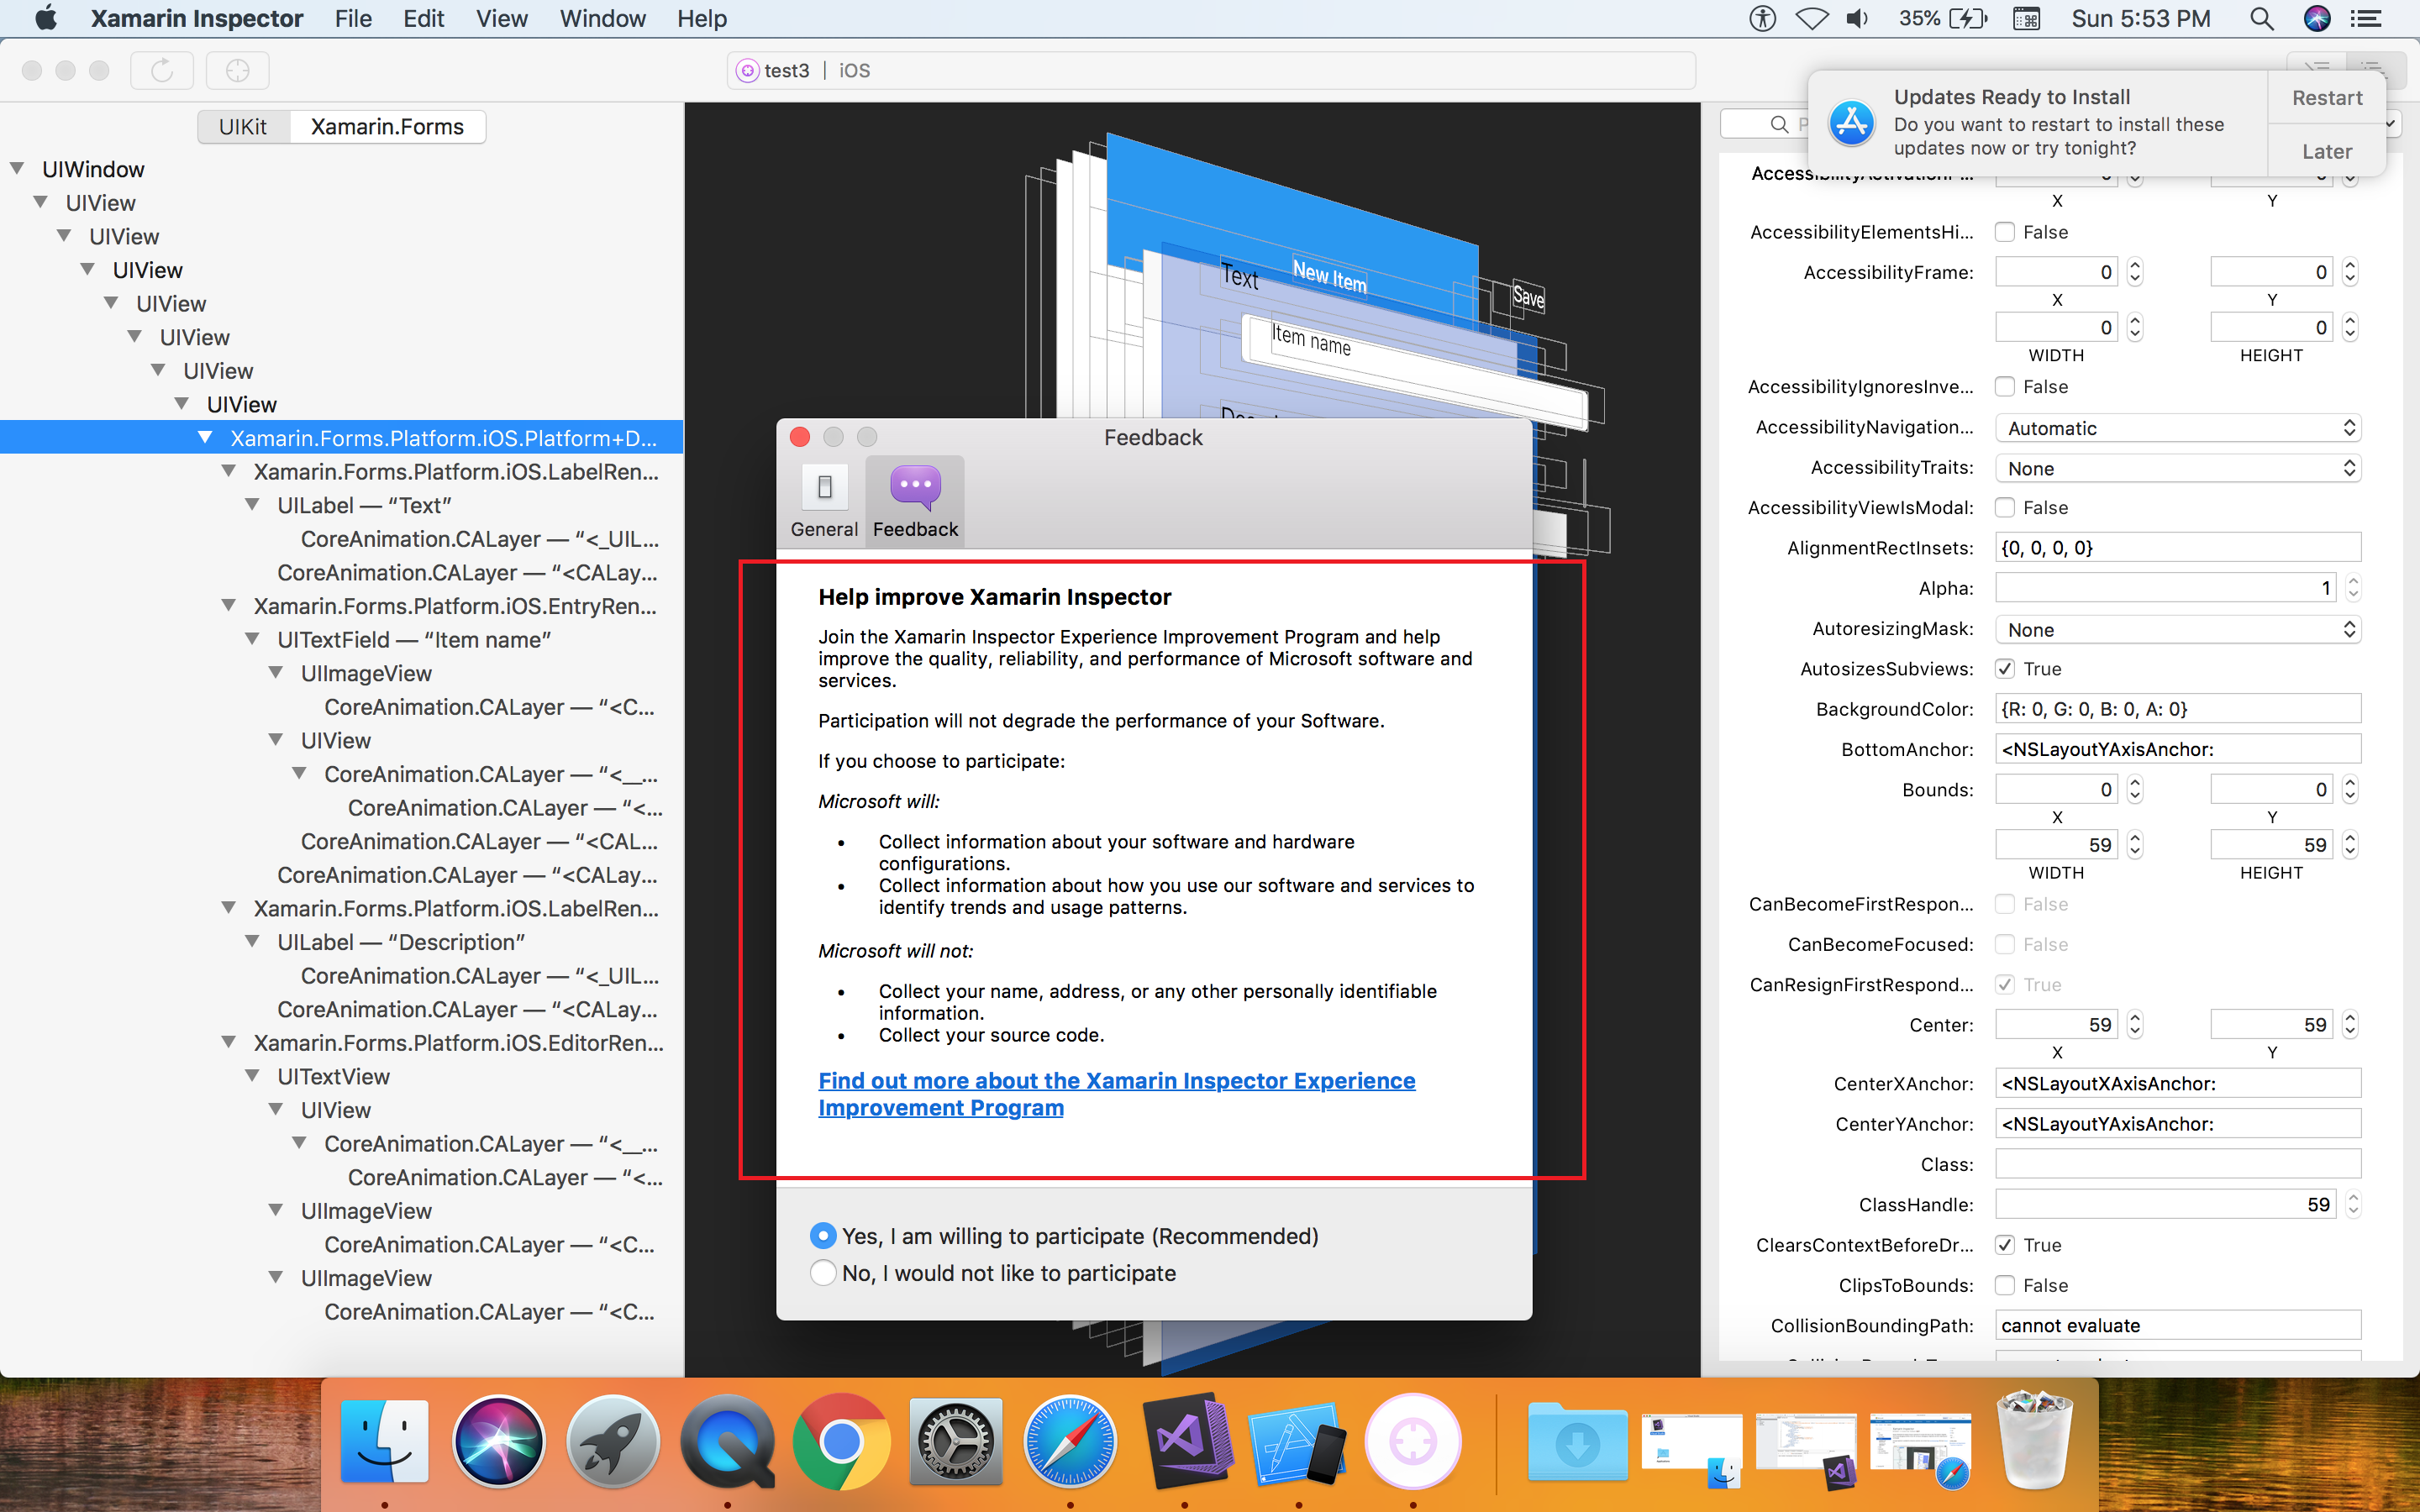The image size is (2420, 1512).
Task: Click the Class value field
Action: pyautogui.click(x=2178, y=1164)
